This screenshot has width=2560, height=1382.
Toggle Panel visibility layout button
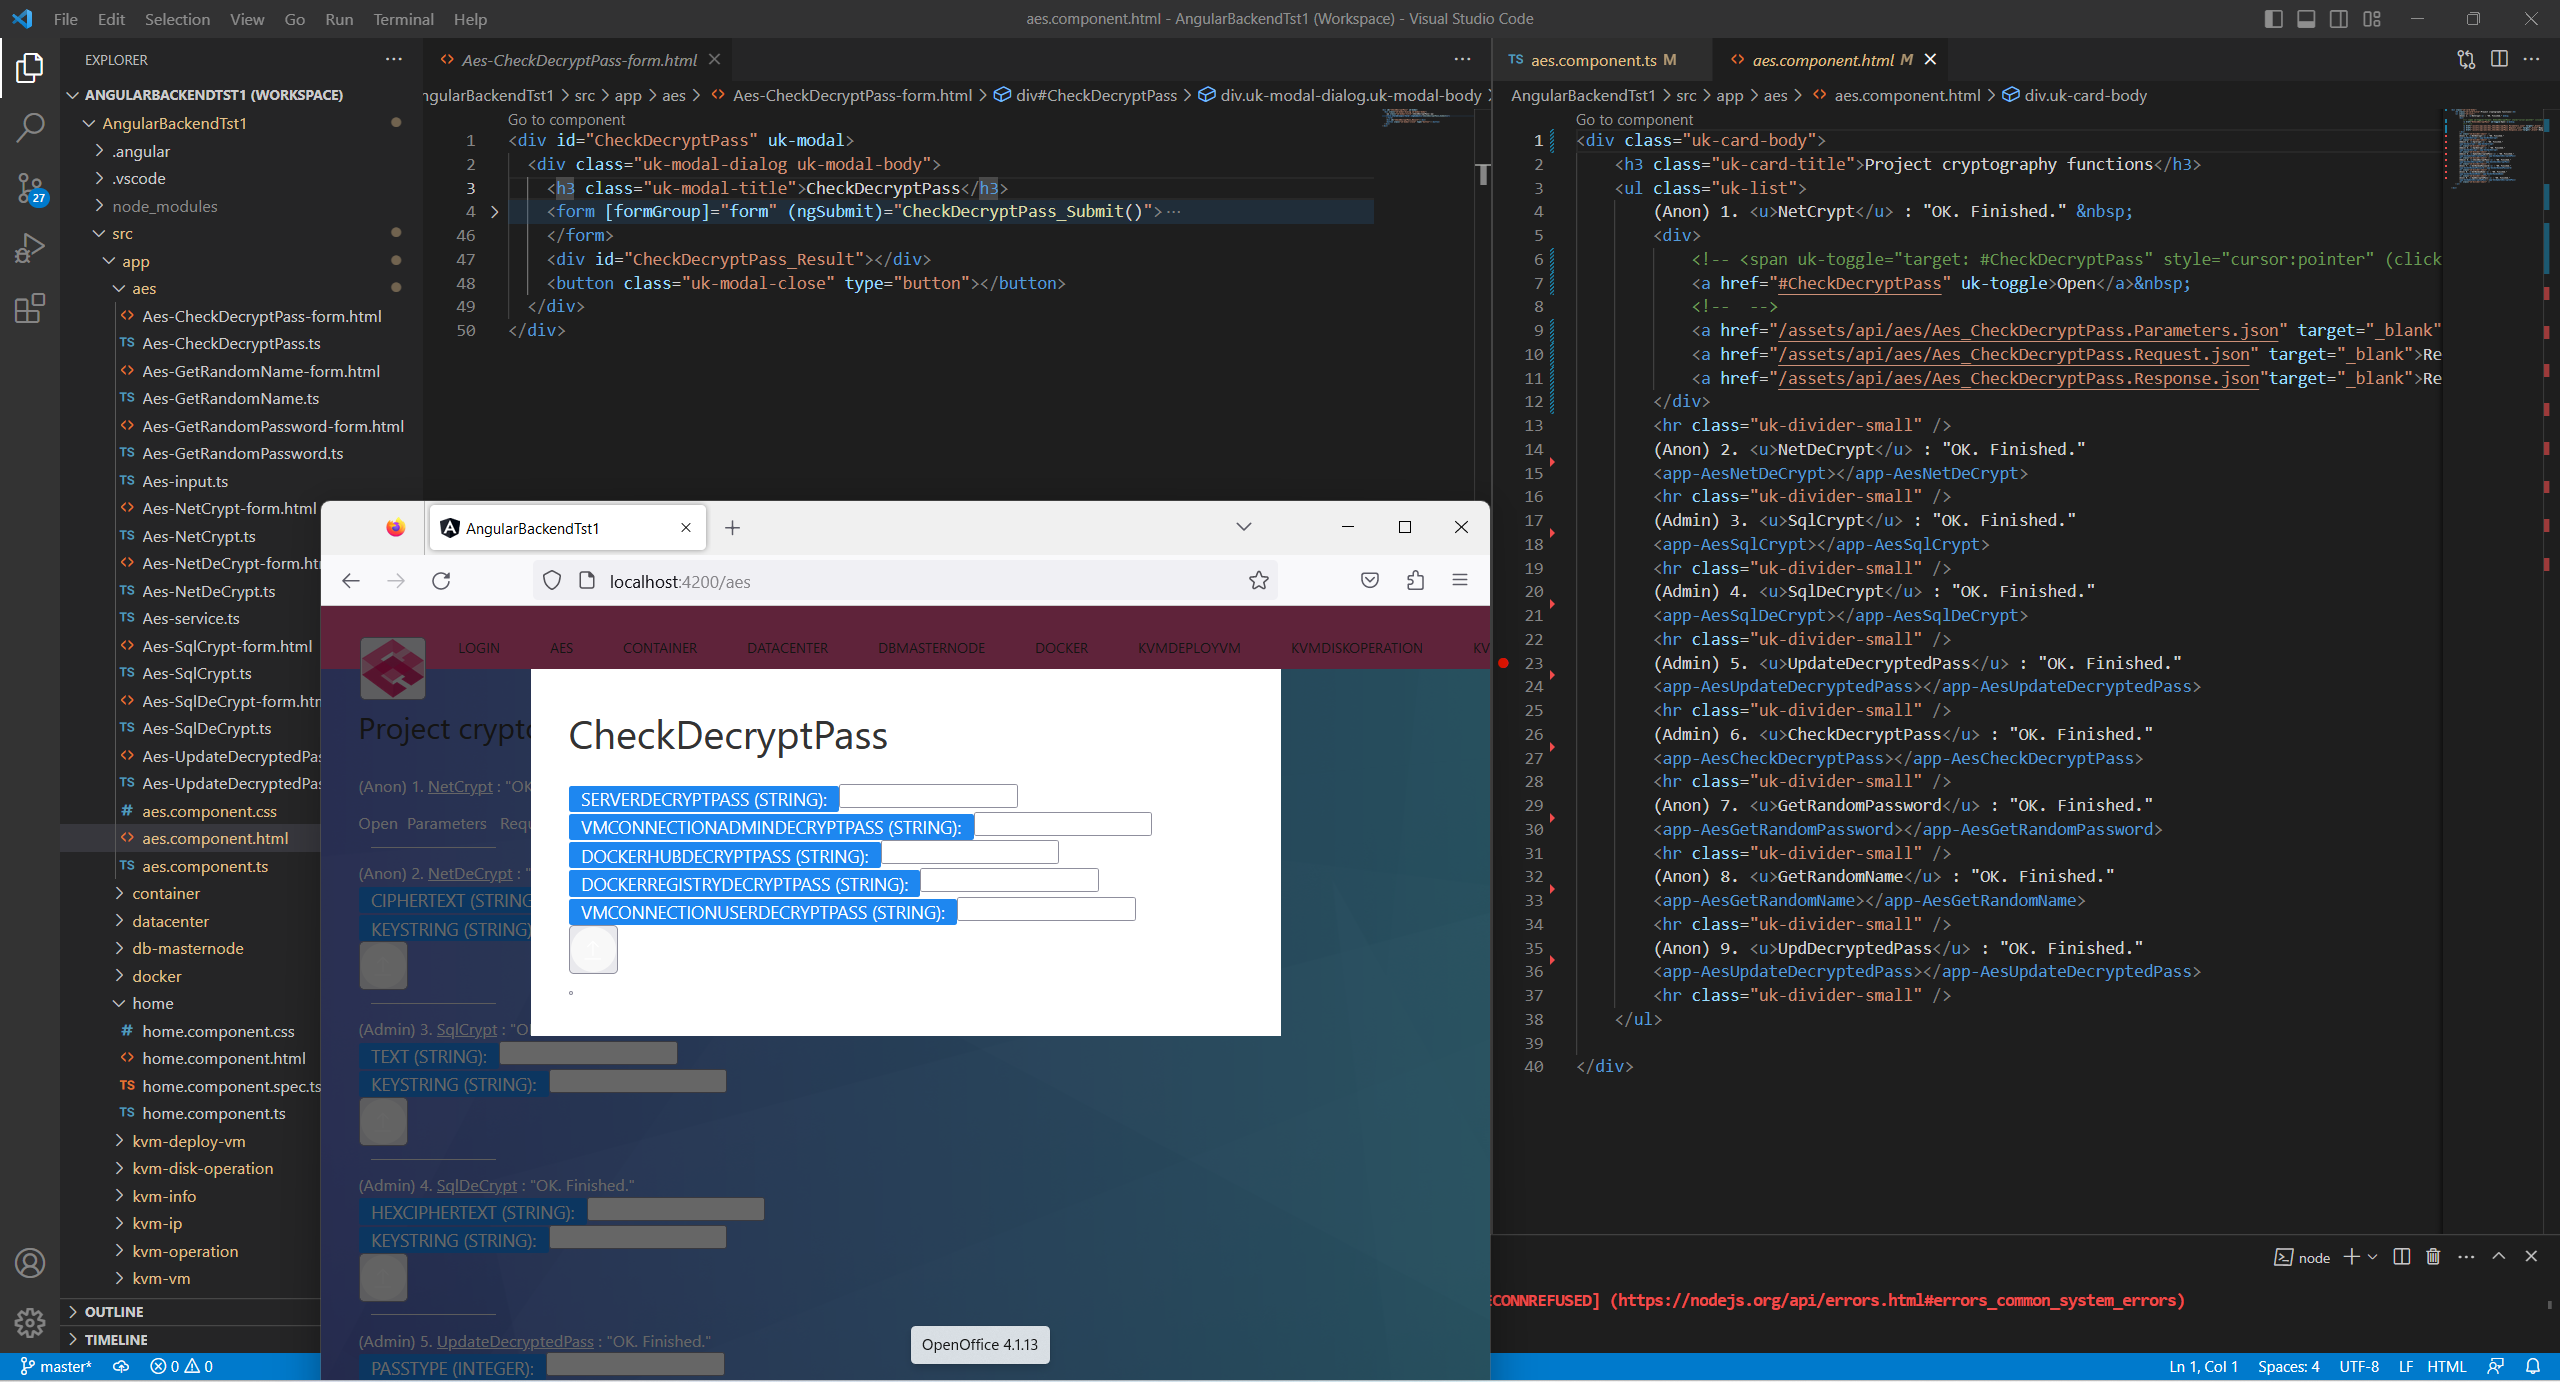tap(2306, 19)
